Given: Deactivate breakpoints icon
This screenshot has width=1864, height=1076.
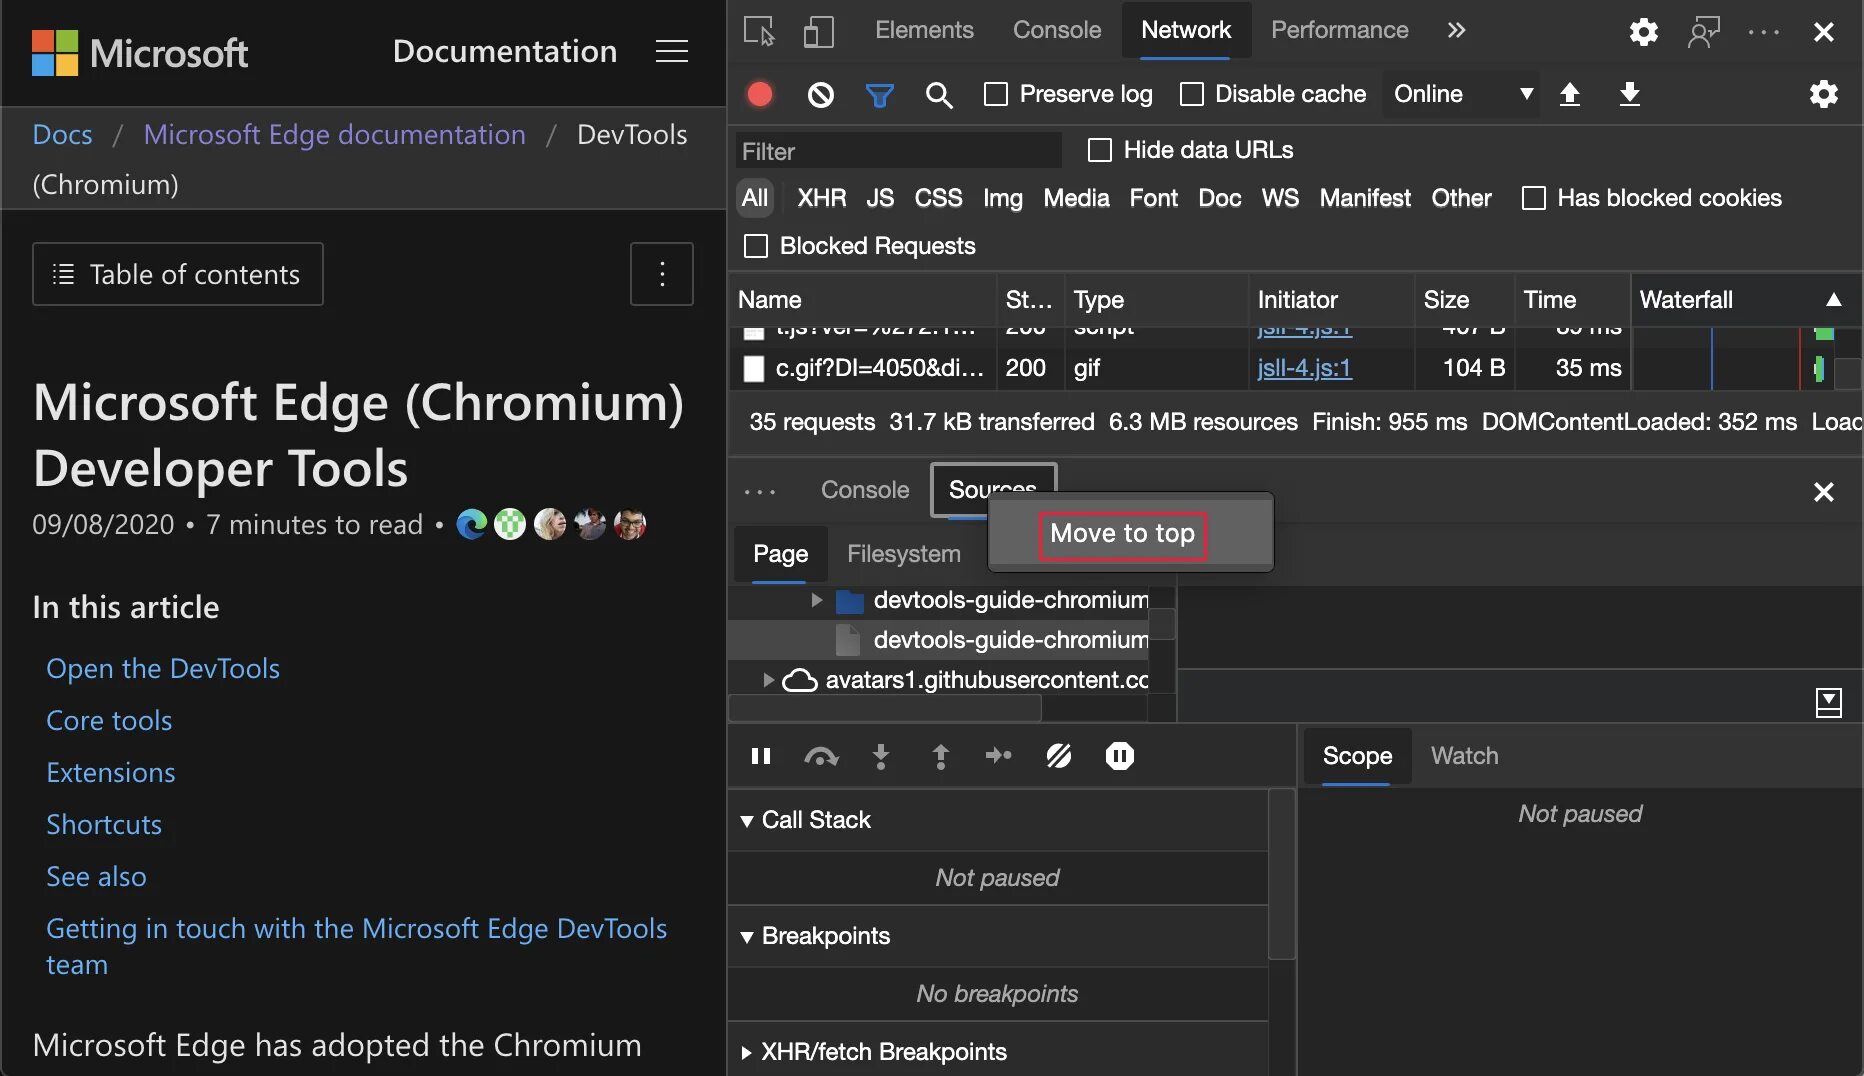Looking at the screenshot, I should click(1059, 756).
